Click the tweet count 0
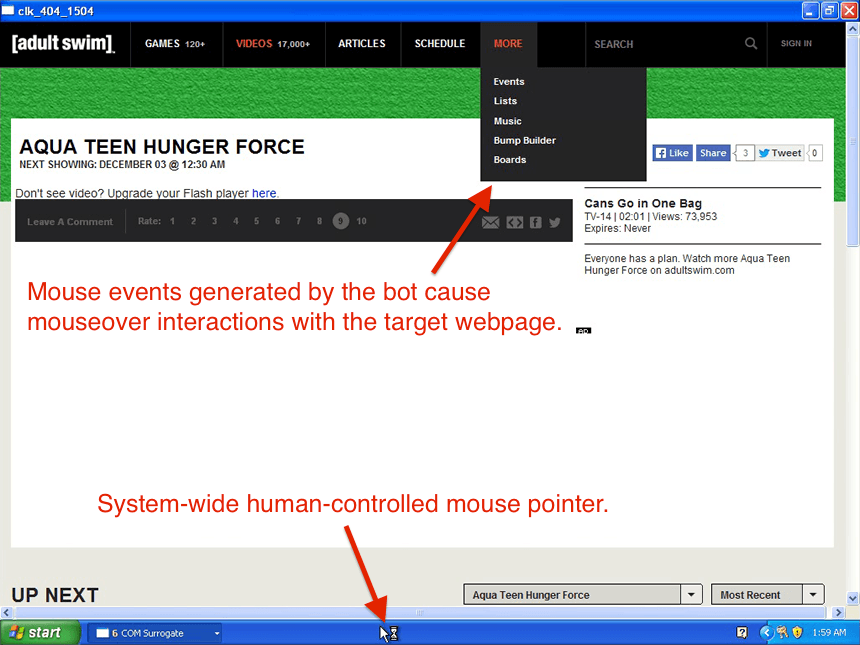860x645 pixels. 814,153
